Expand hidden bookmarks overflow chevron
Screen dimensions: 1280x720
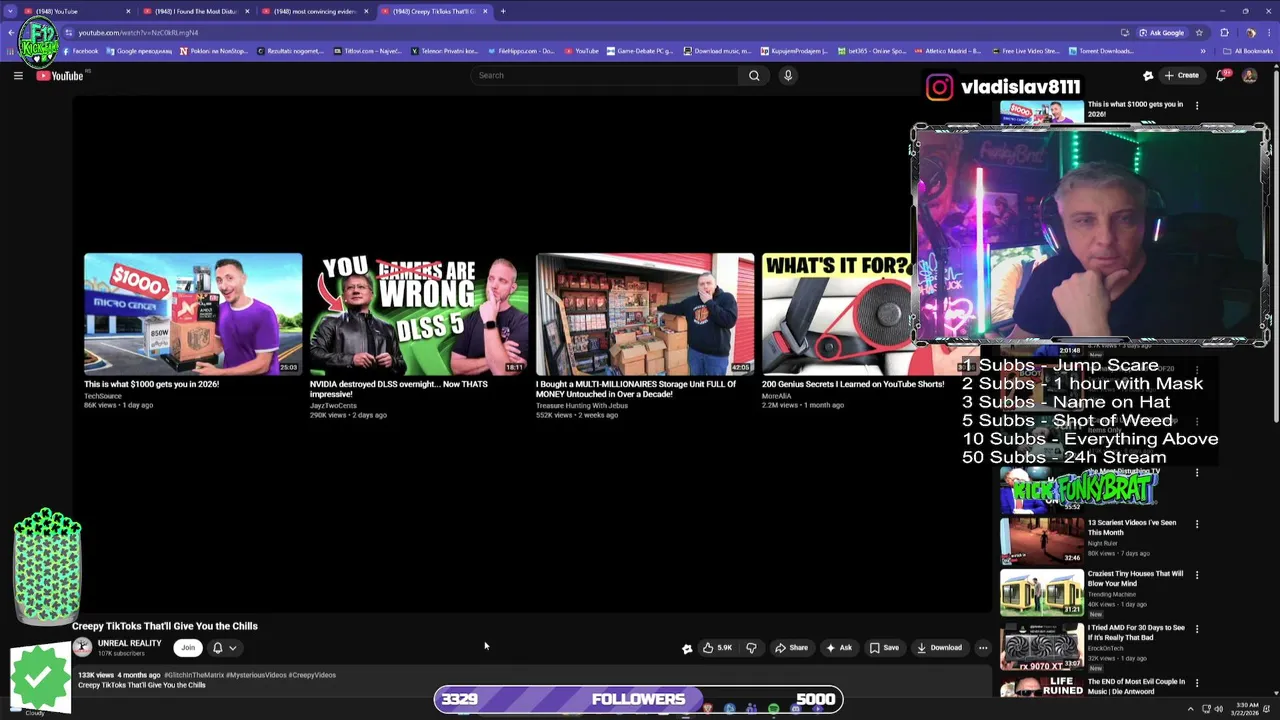point(1203,51)
